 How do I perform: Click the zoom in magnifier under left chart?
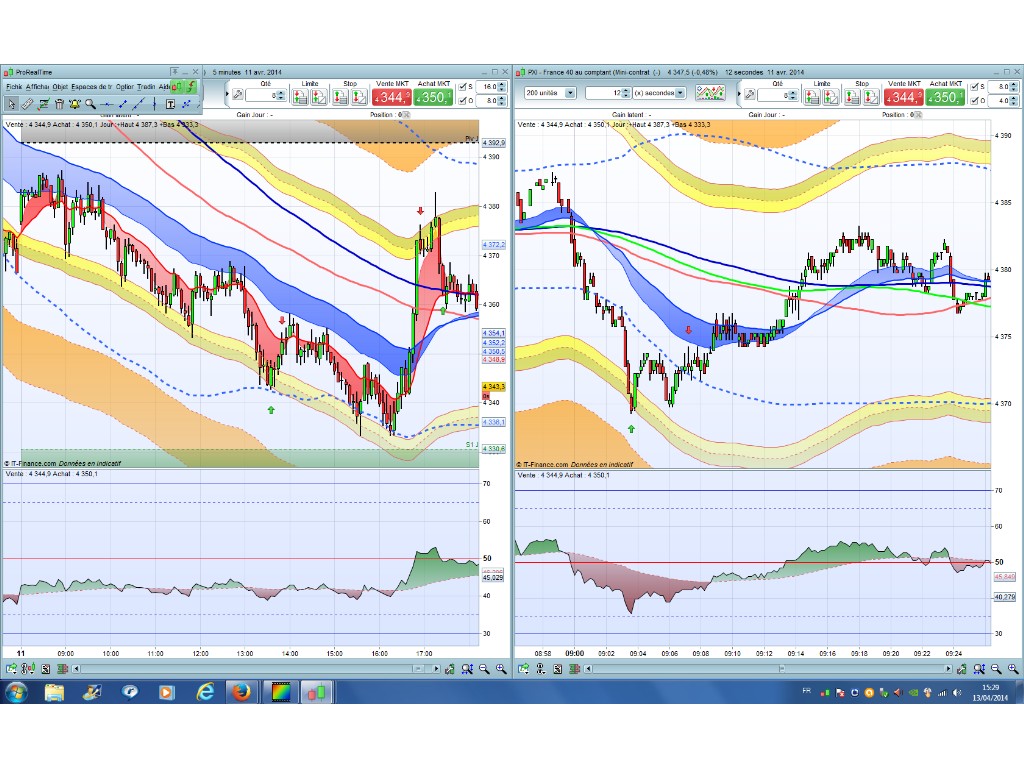(501, 669)
